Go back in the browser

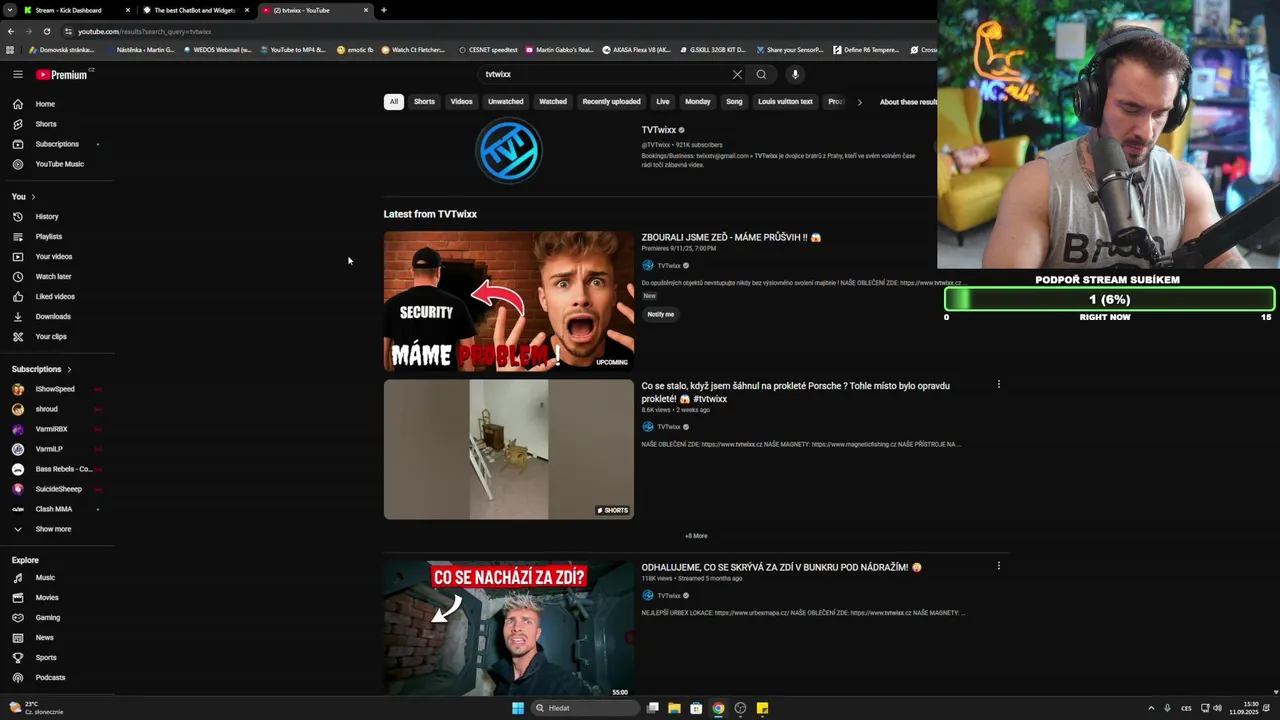pos(10,31)
